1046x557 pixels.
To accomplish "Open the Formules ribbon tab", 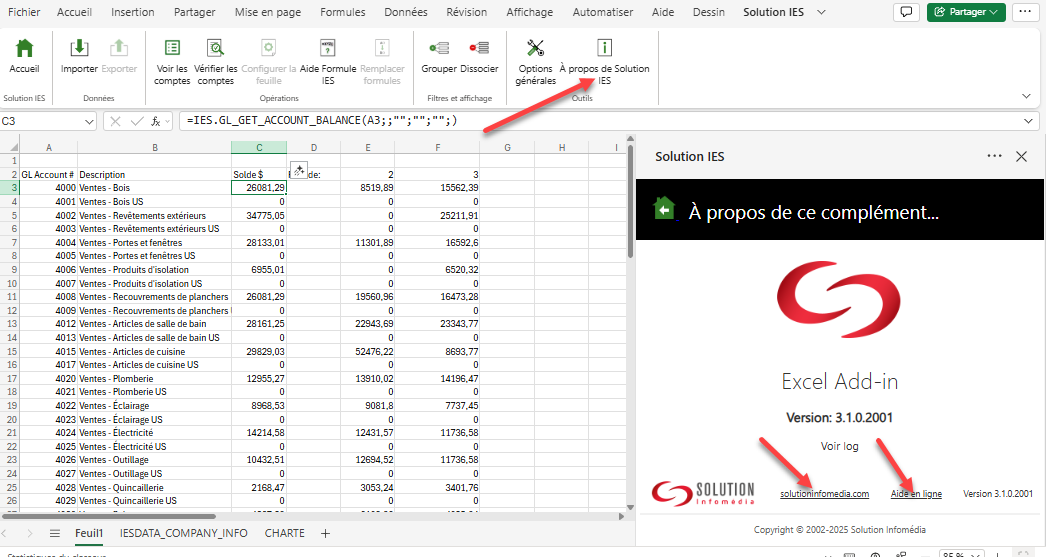I will pyautogui.click(x=342, y=12).
